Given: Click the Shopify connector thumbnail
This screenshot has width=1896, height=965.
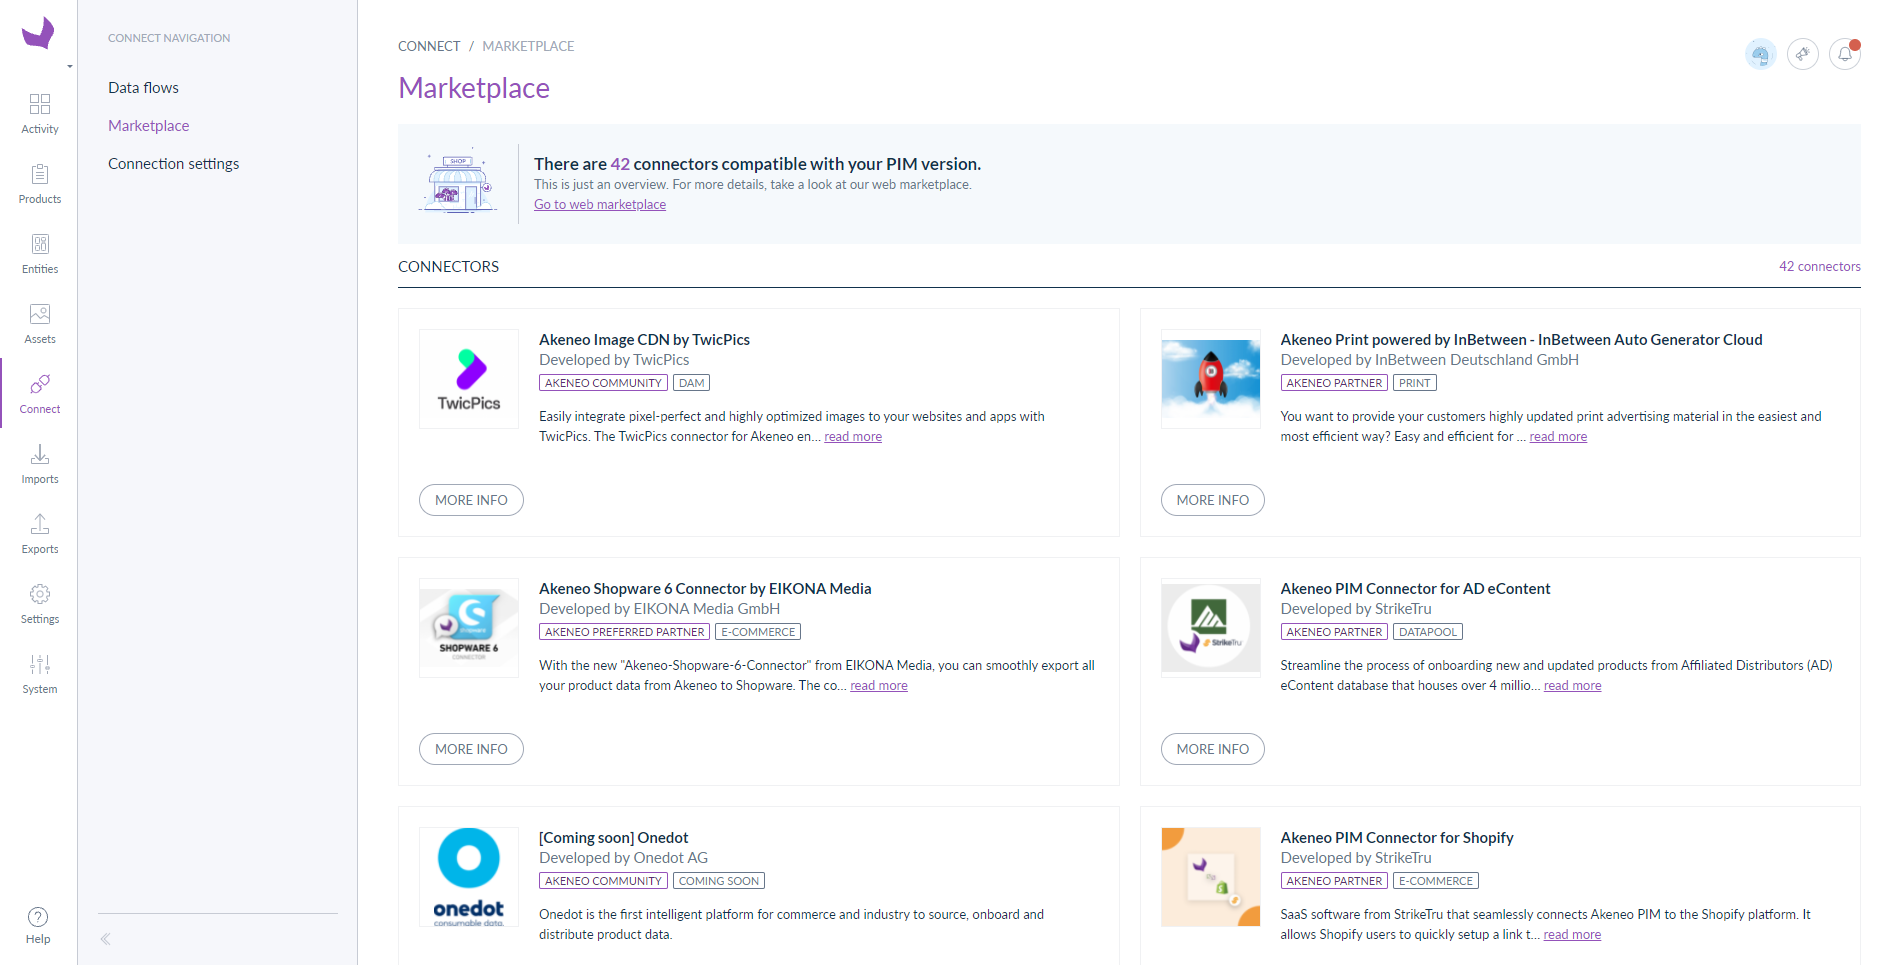Looking at the screenshot, I should tap(1211, 877).
